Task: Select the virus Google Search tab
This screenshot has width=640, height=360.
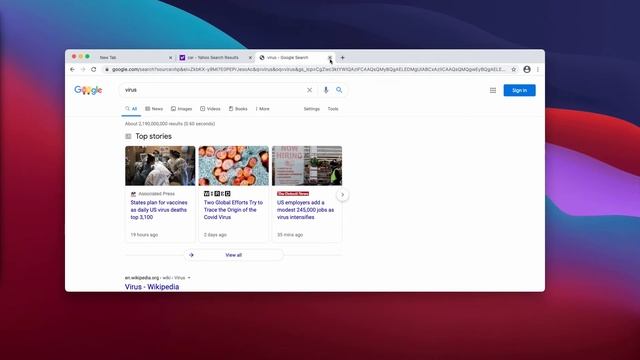Action: (x=295, y=58)
